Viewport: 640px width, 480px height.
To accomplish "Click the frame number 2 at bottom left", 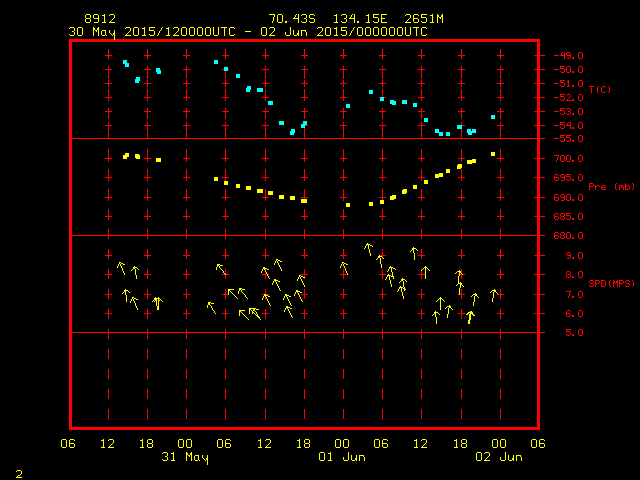I will 18,472.
